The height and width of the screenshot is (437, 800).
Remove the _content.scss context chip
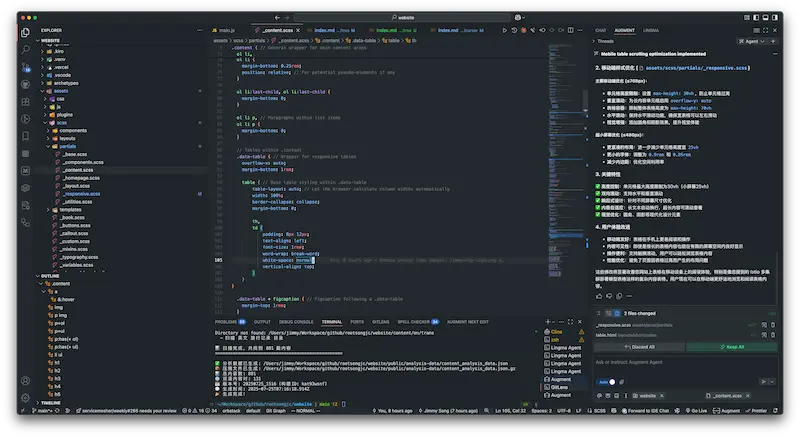coord(748,396)
